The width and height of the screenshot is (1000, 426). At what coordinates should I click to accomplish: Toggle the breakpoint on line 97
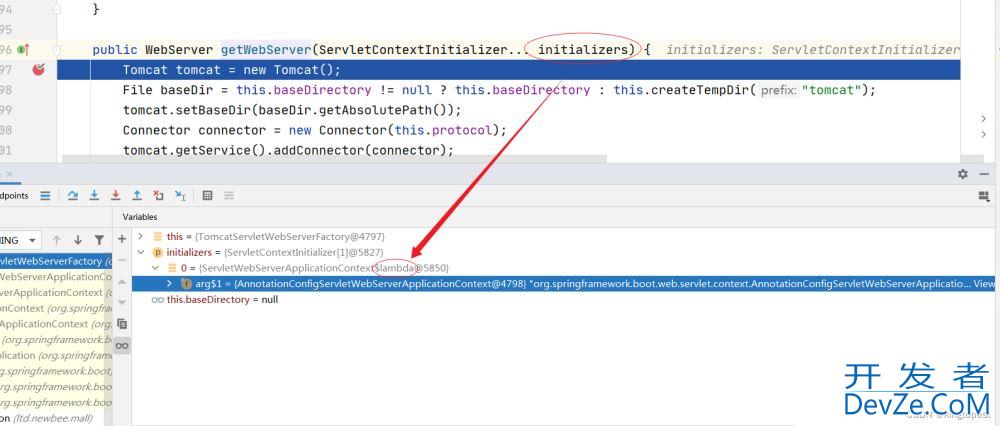[x=39, y=70]
